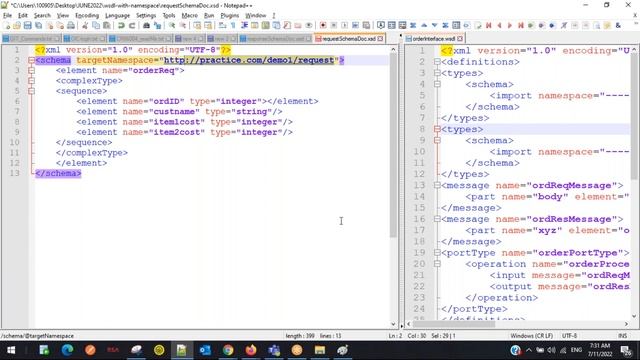Click UTF-8 encoding in status bar

(x=569, y=336)
